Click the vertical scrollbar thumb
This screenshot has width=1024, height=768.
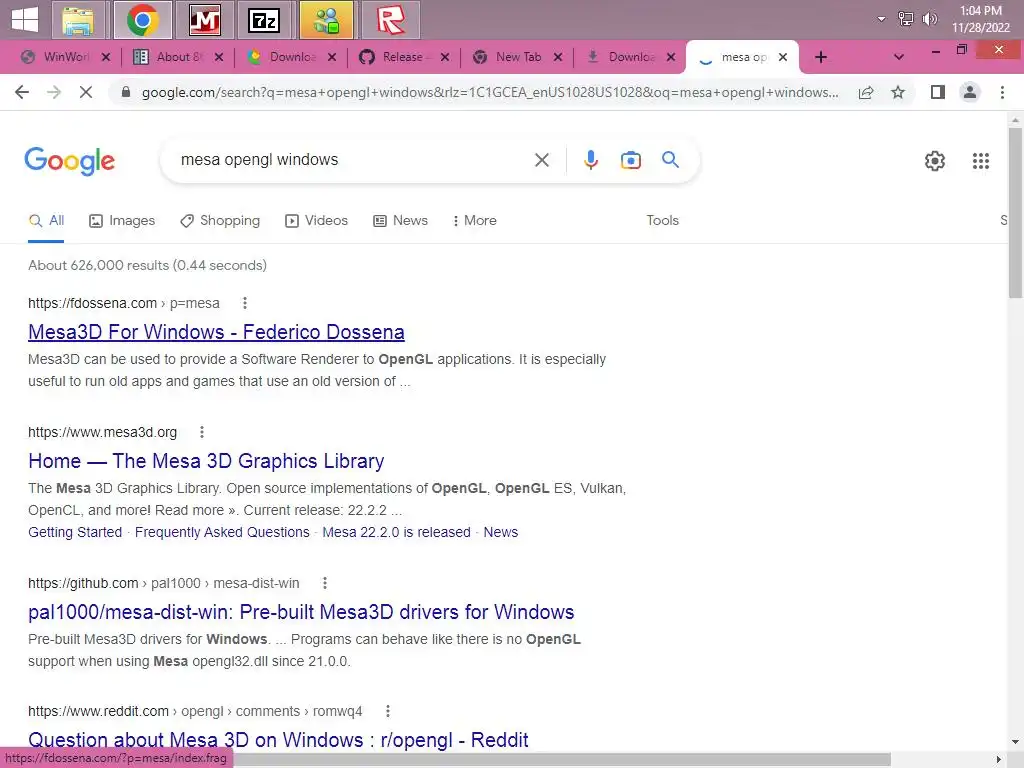[1015, 212]
